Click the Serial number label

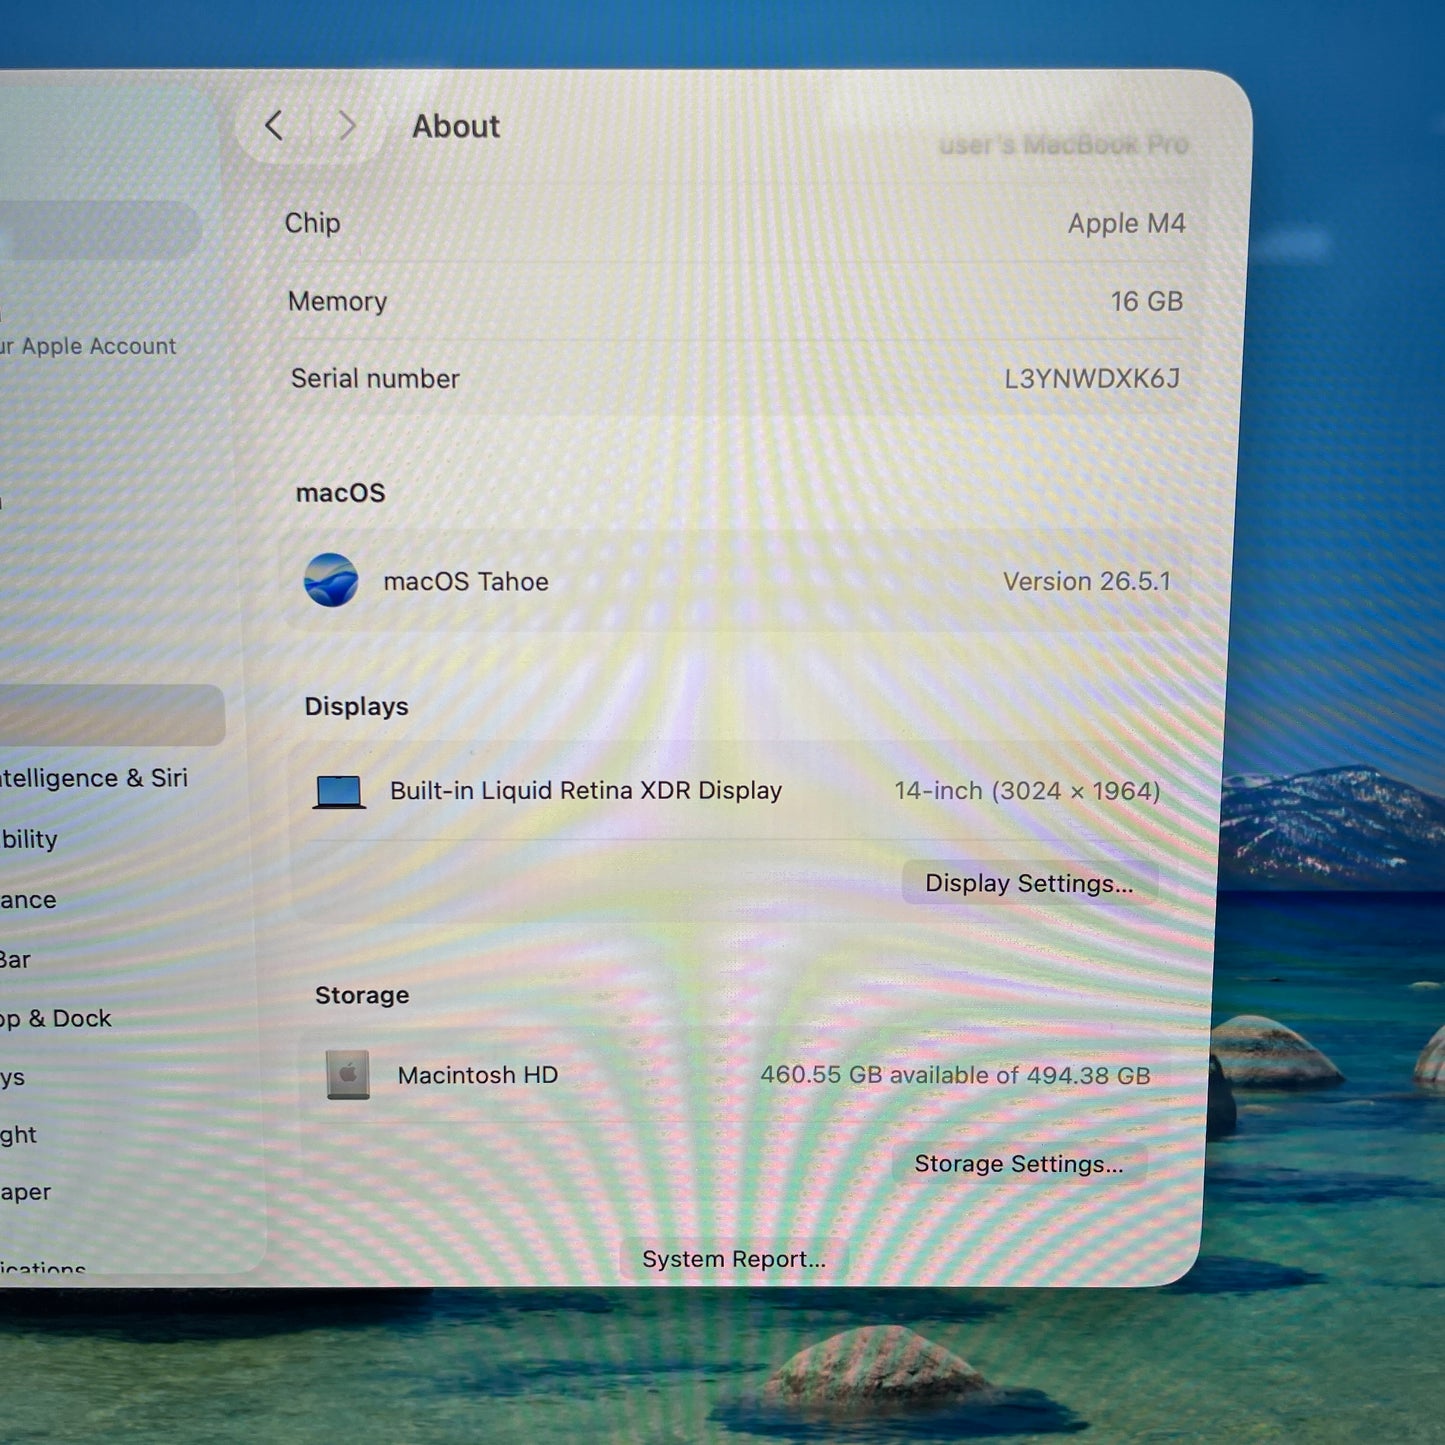375,378
